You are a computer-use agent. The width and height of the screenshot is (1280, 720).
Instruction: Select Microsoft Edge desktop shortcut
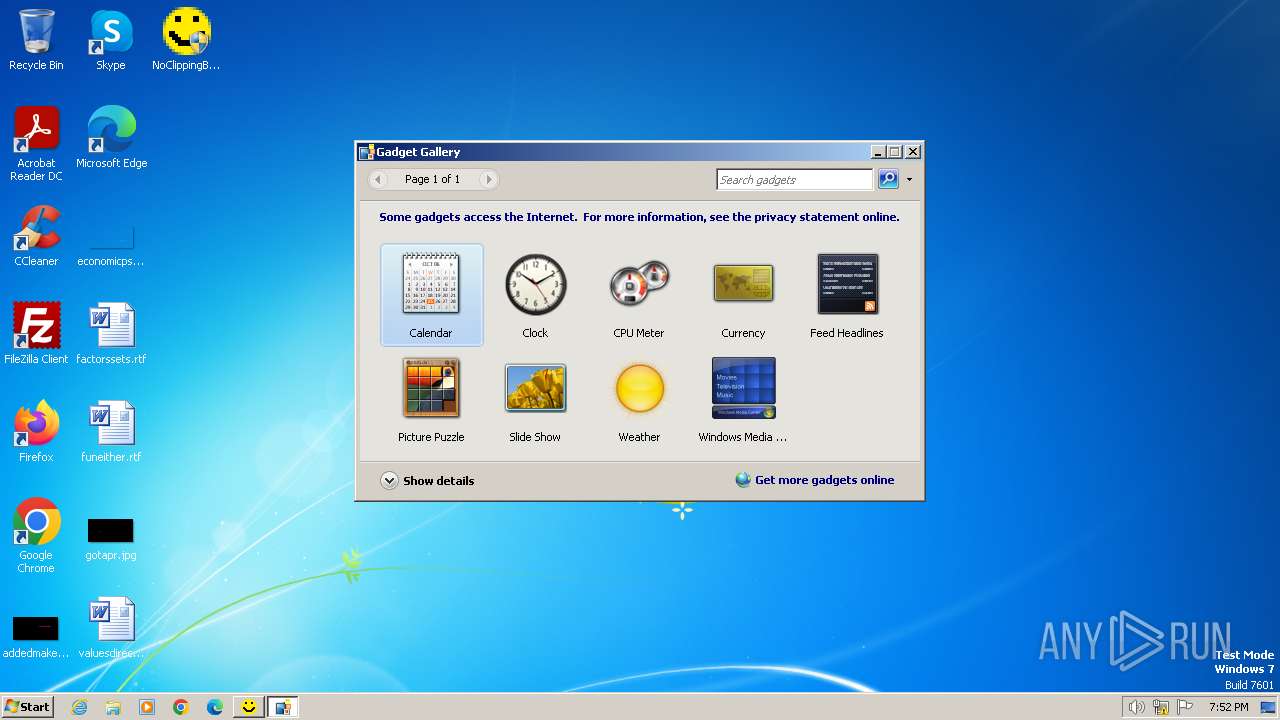coord(111,138)
